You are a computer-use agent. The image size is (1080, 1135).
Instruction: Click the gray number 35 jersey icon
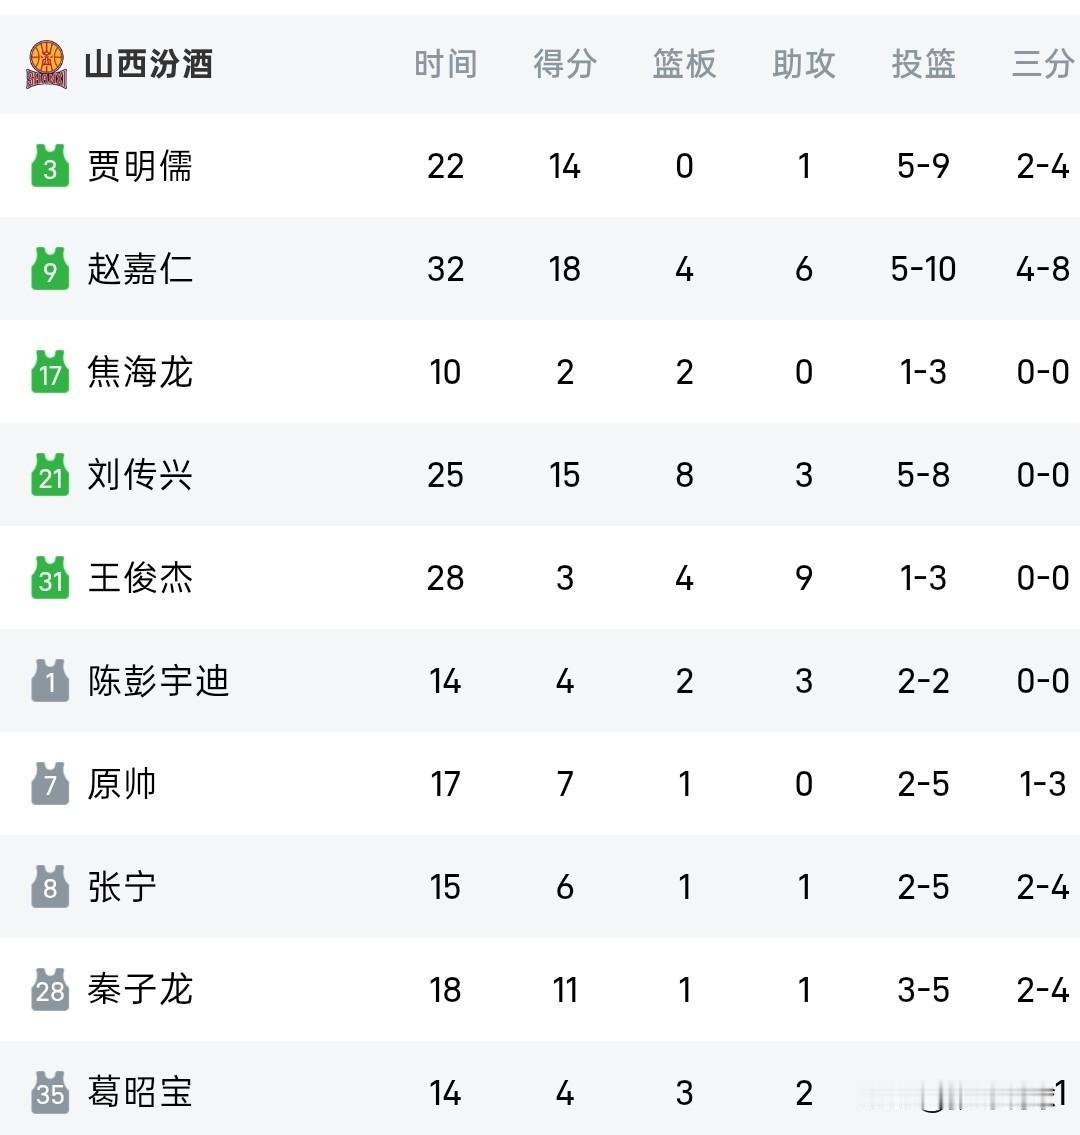(x=50, y=1093)
